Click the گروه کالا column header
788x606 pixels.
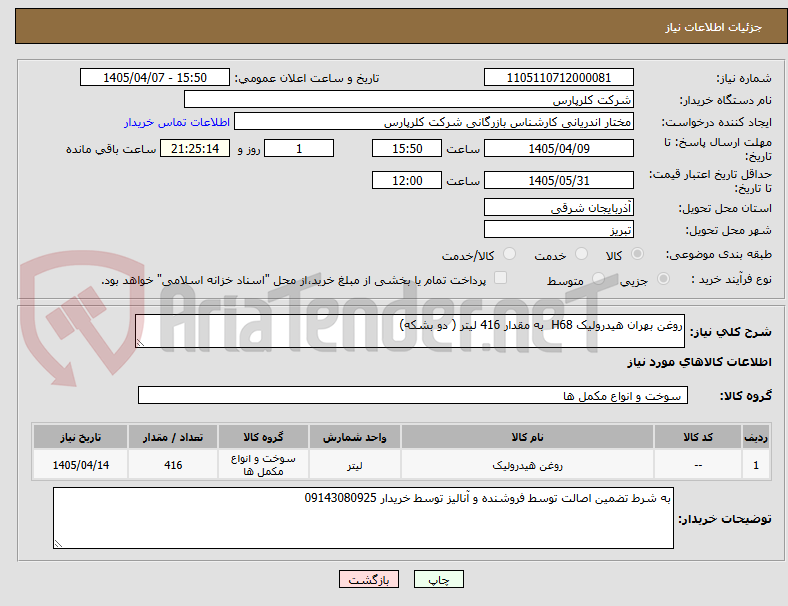pos(263,437)
